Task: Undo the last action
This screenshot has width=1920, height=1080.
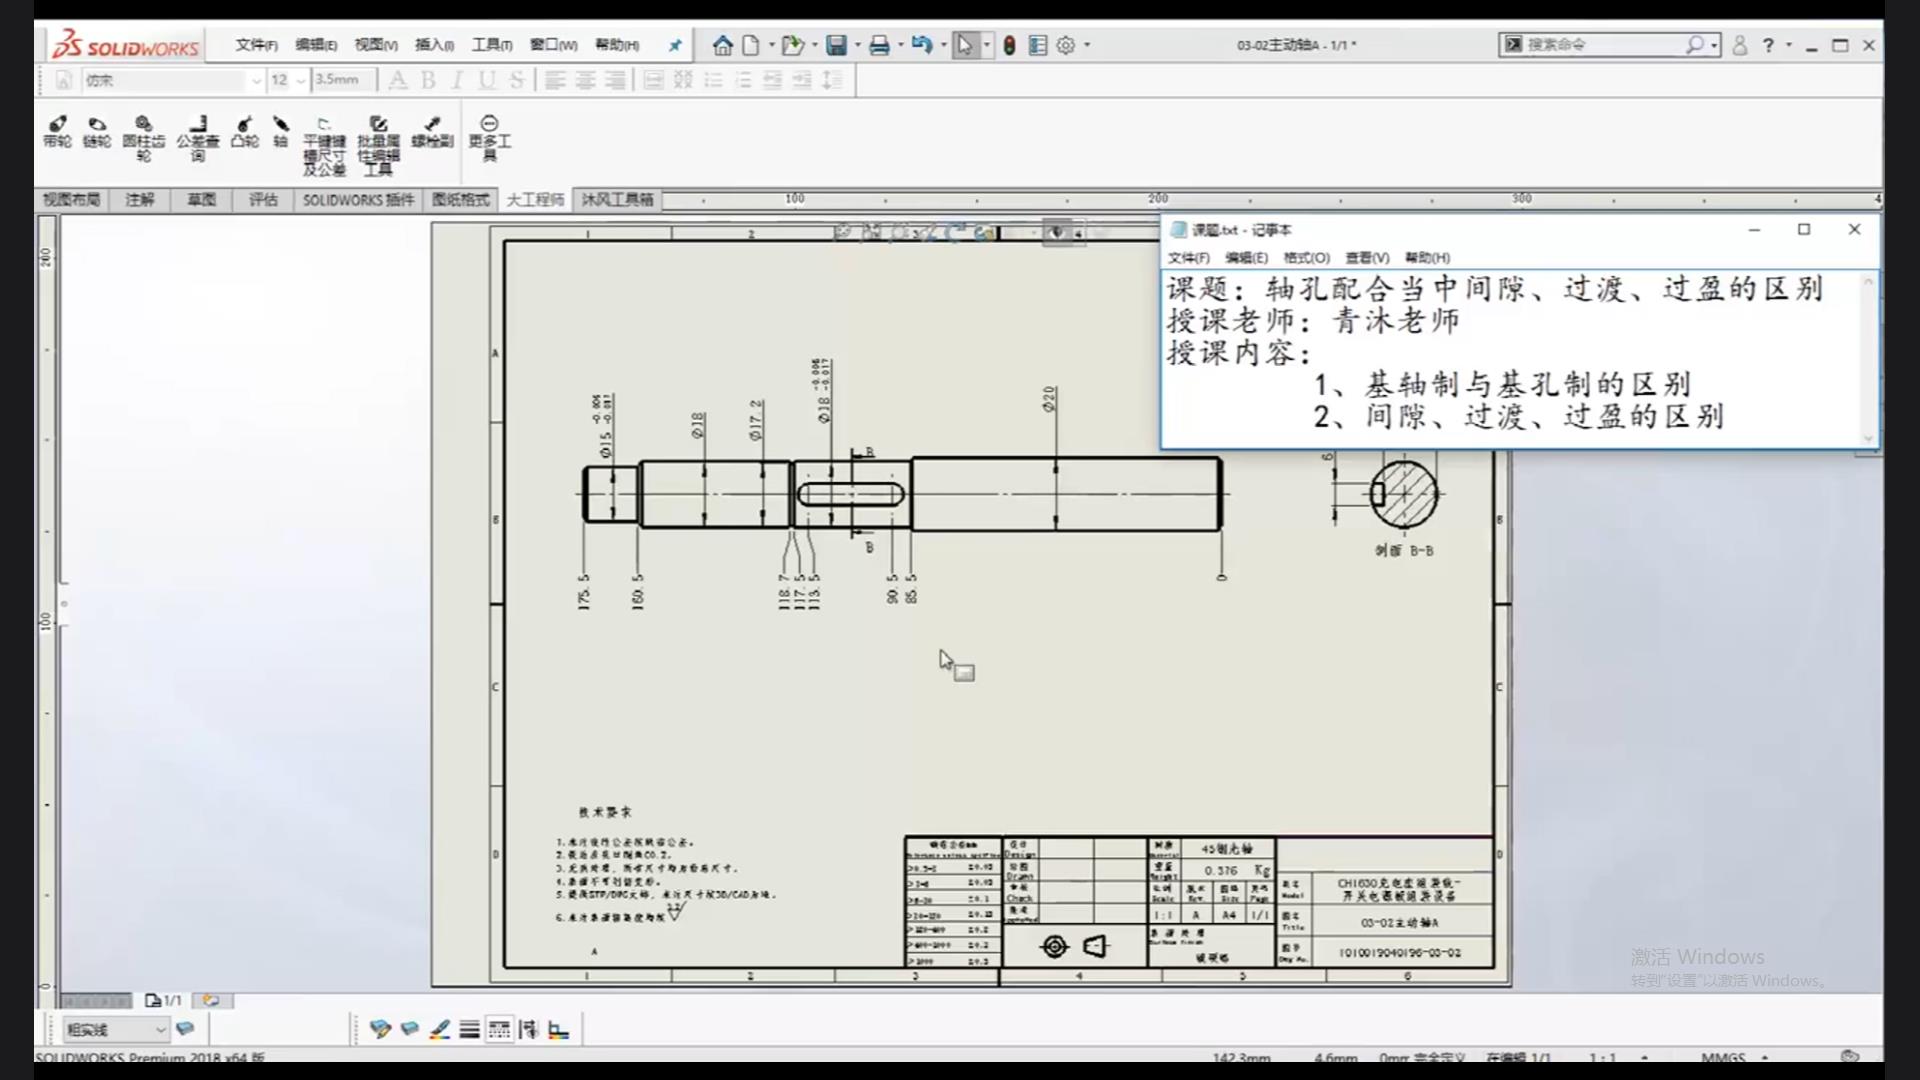Action: tap(922, 45)
